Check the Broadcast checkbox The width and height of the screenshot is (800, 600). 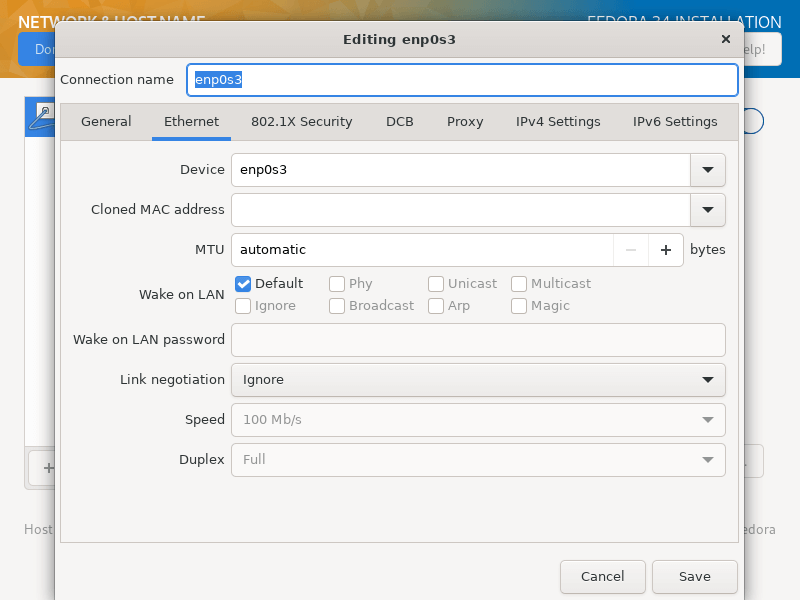click(x=337, y=306)
